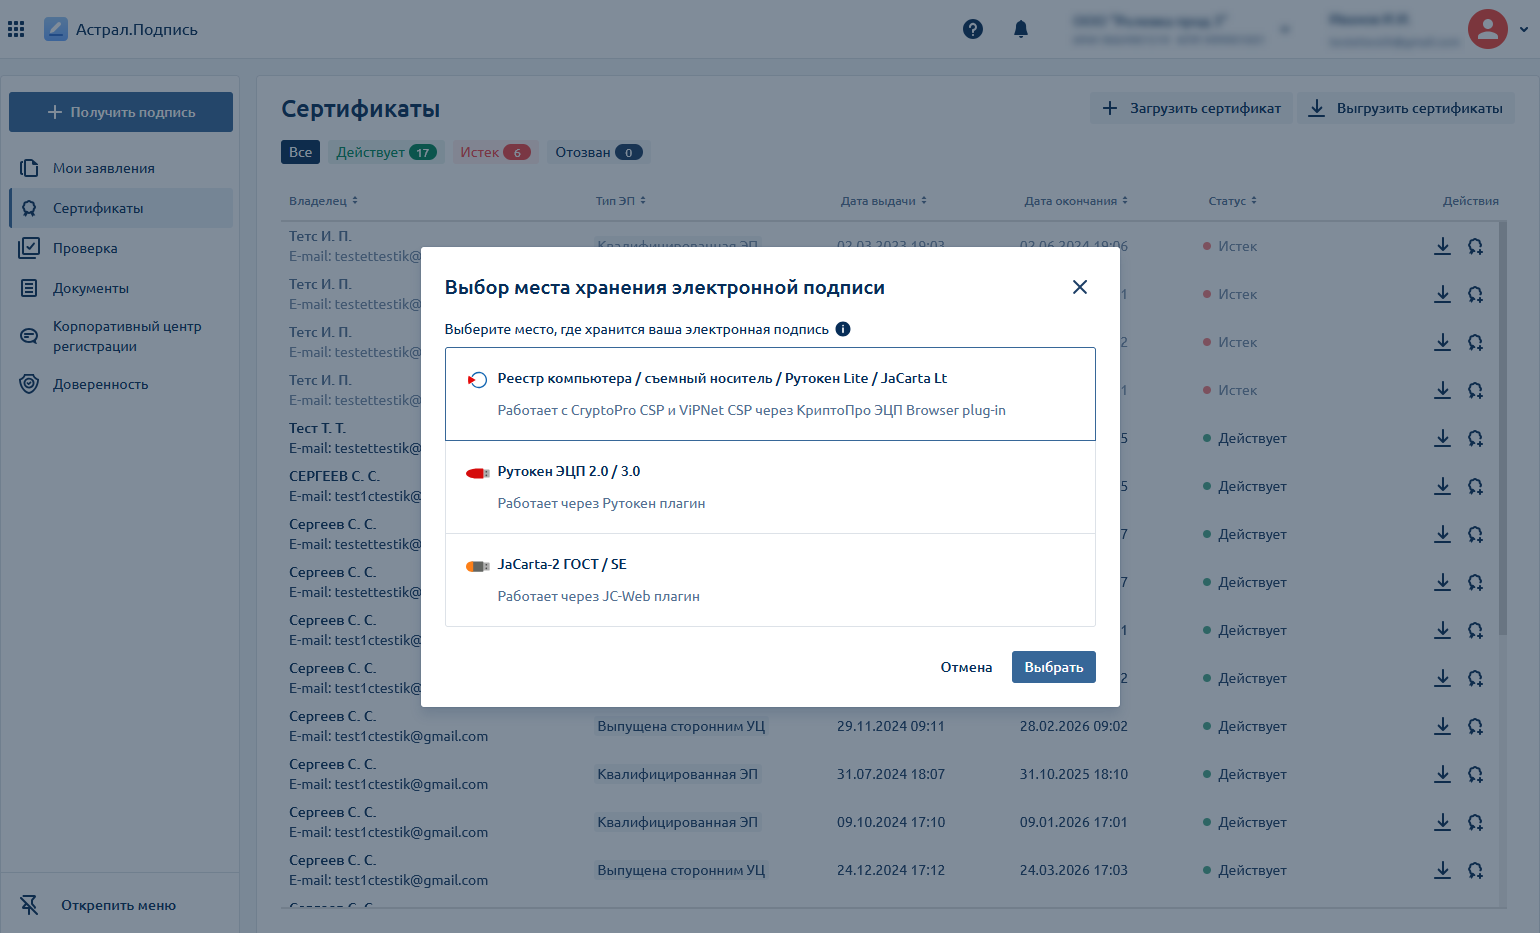Click the Мои заявления document icon
Viewport: 1540px width, 933px height.
point(29,168)
